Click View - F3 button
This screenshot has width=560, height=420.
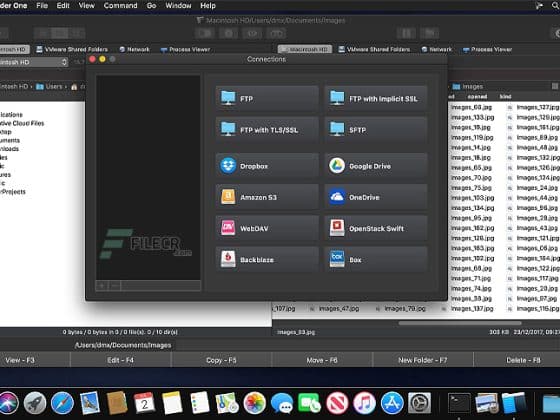click(35, 360)
